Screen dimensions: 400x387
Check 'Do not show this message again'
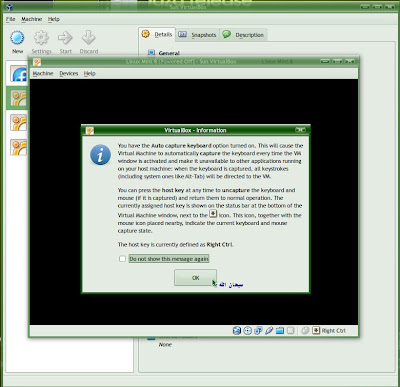tap(122, 259)
